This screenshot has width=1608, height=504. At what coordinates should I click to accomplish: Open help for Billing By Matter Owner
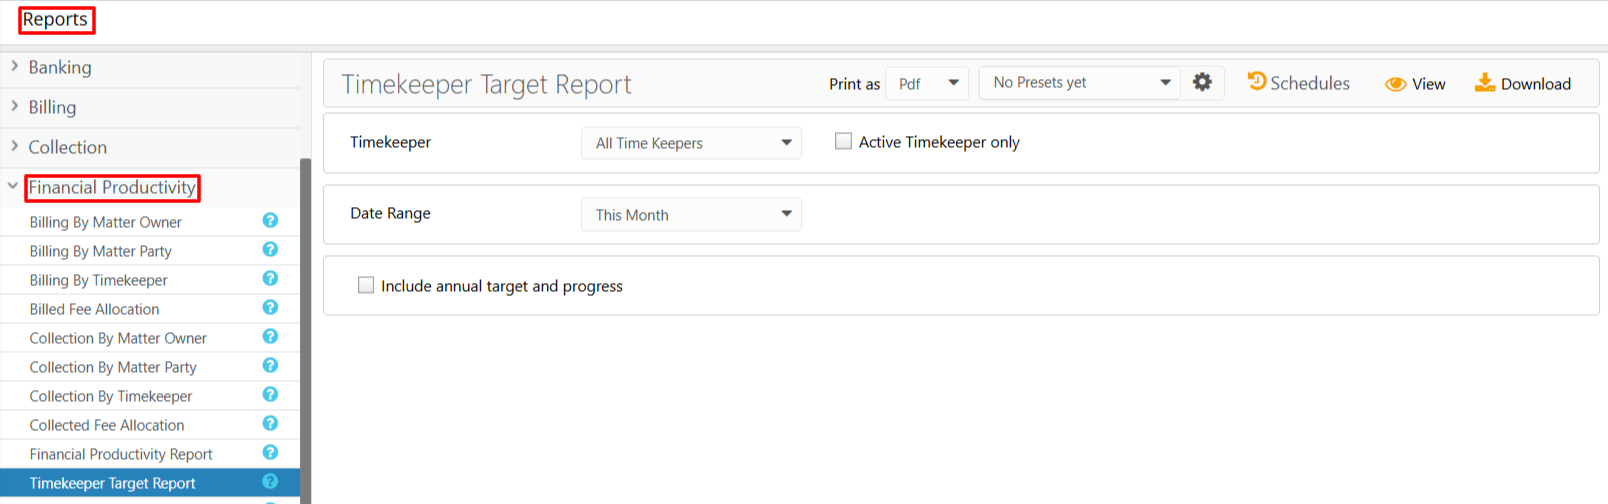point(270,220)
